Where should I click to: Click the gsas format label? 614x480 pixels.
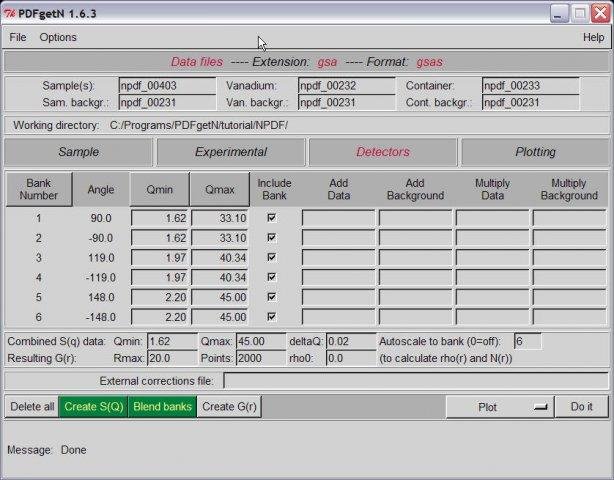[x=430, y=62]
